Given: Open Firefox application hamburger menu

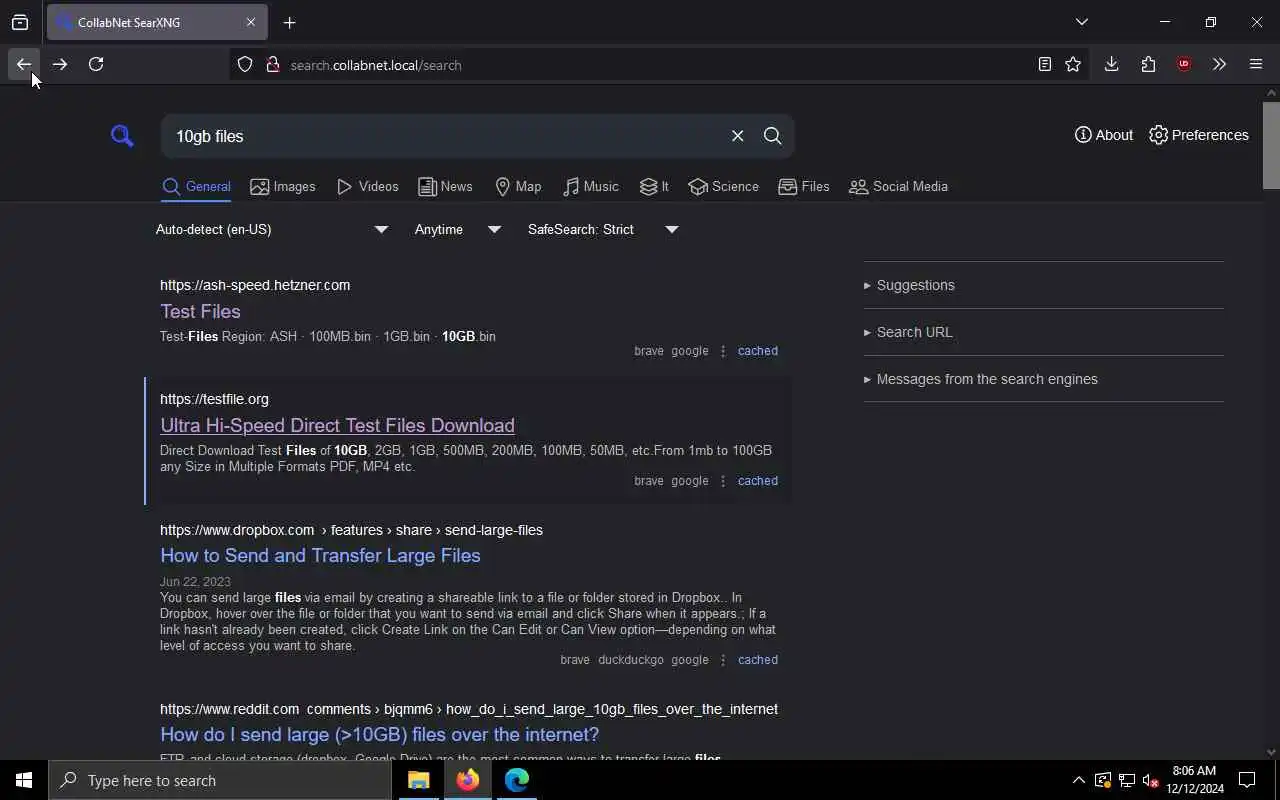Looking at the screenshot, I should 1256,64.
